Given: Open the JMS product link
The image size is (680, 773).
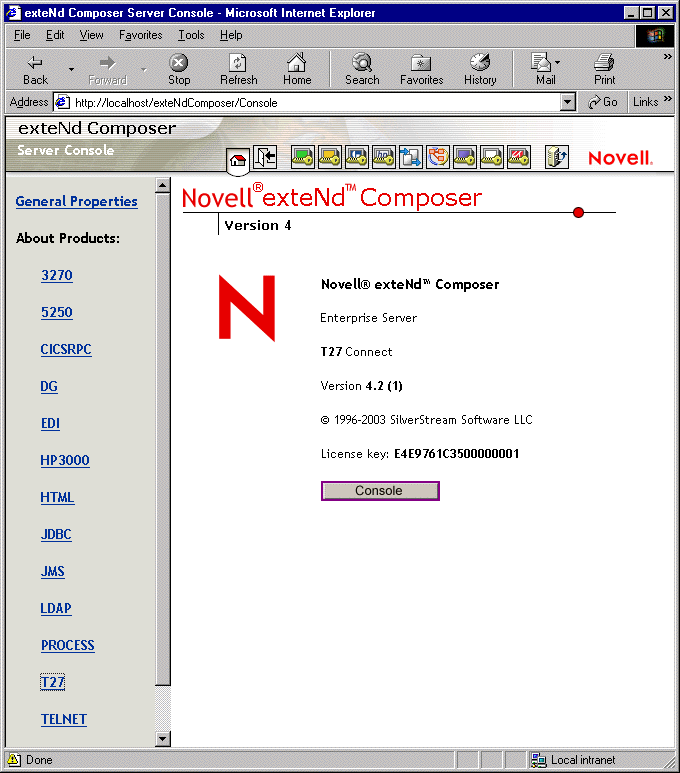Looking at the screenshot, I should click(x=53, y=571).
